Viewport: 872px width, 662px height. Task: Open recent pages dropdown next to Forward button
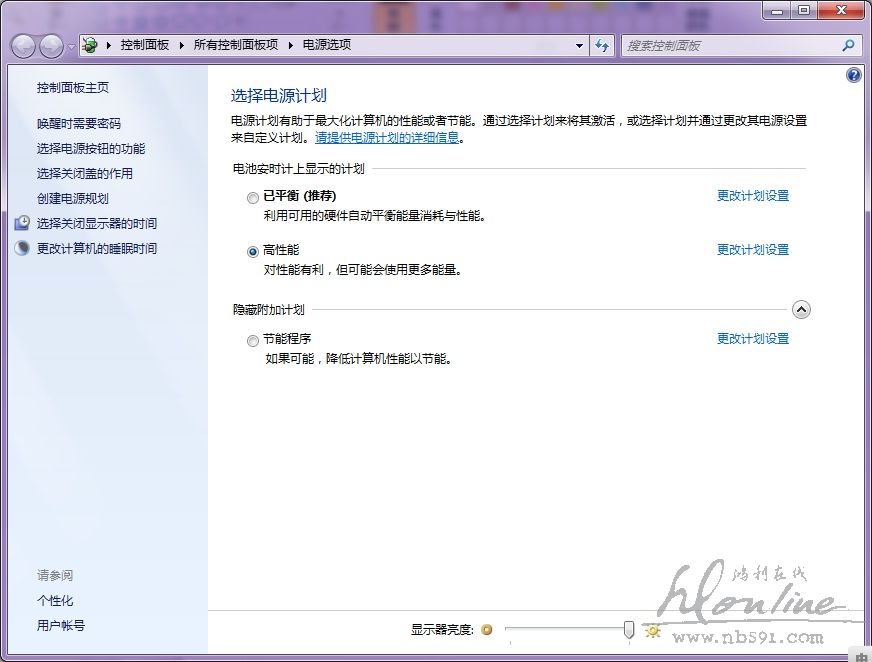(71, 47)
